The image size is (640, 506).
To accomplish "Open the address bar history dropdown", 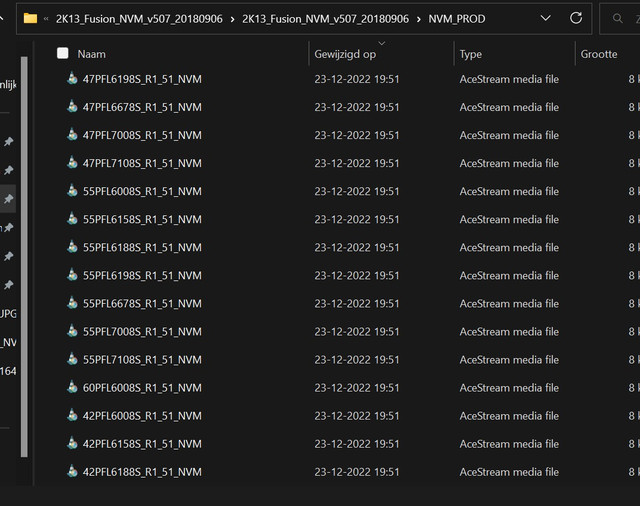I will click(x=545, y=18).
